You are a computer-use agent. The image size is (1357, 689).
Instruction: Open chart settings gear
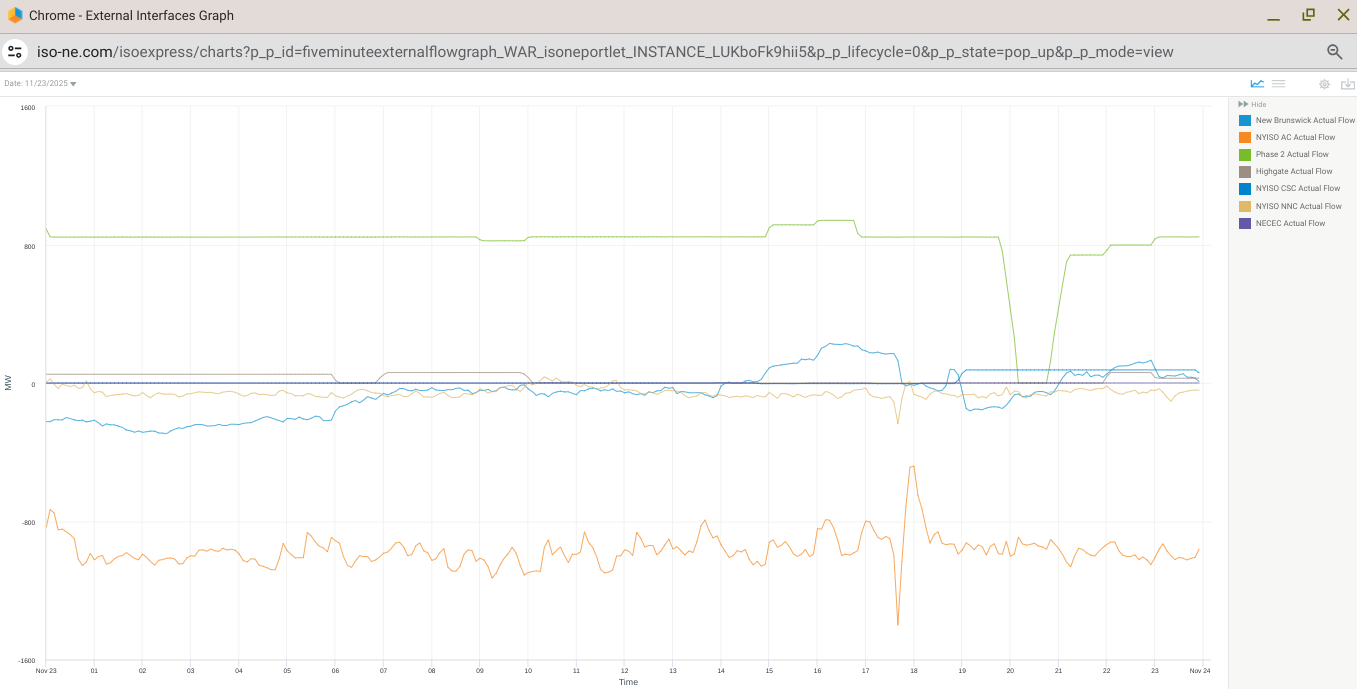(x=1324, y=84)
